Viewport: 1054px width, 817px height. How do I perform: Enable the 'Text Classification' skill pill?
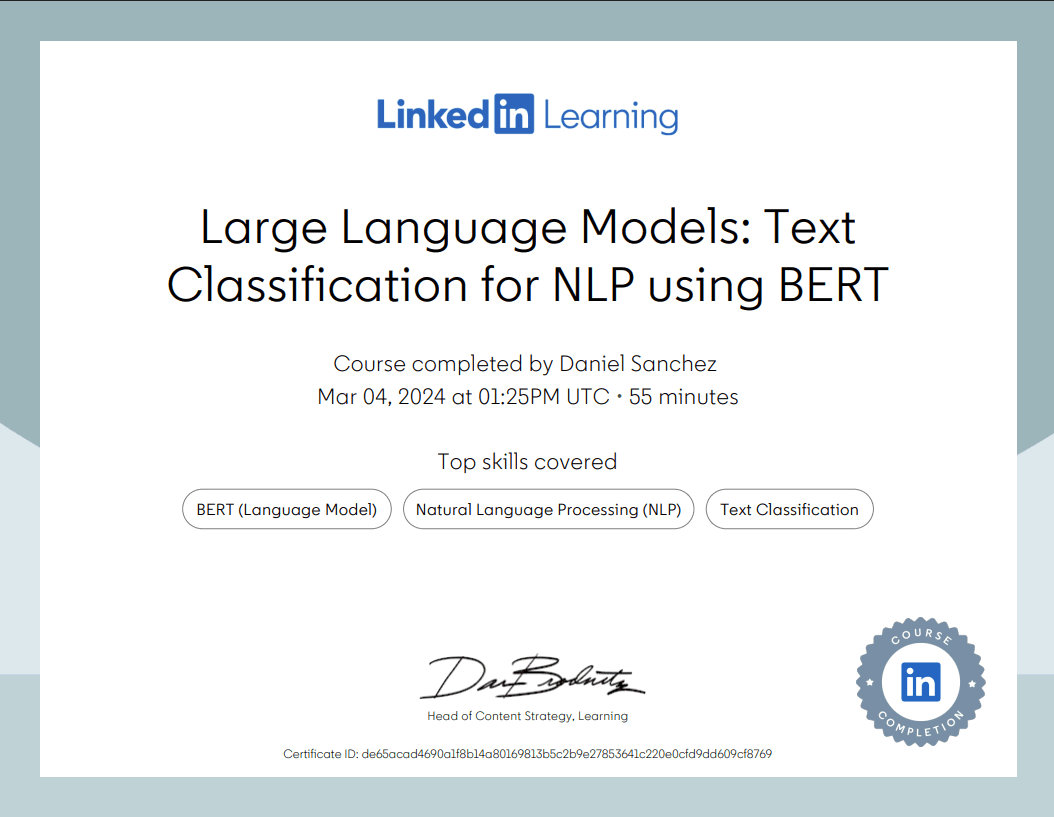tap(789, 509)
